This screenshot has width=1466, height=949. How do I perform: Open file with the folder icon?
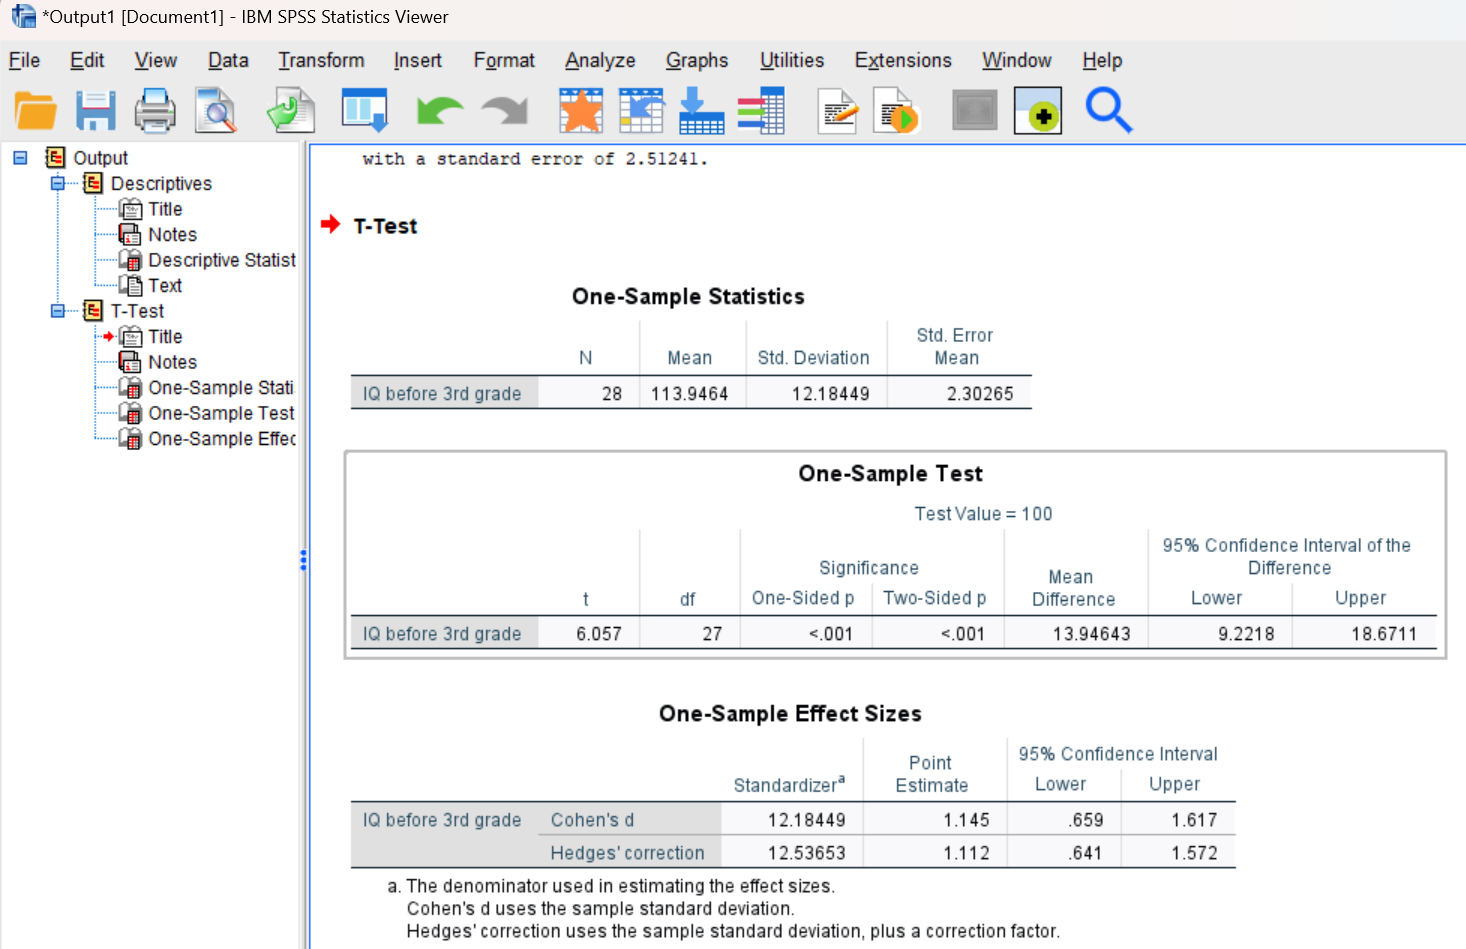36,111
